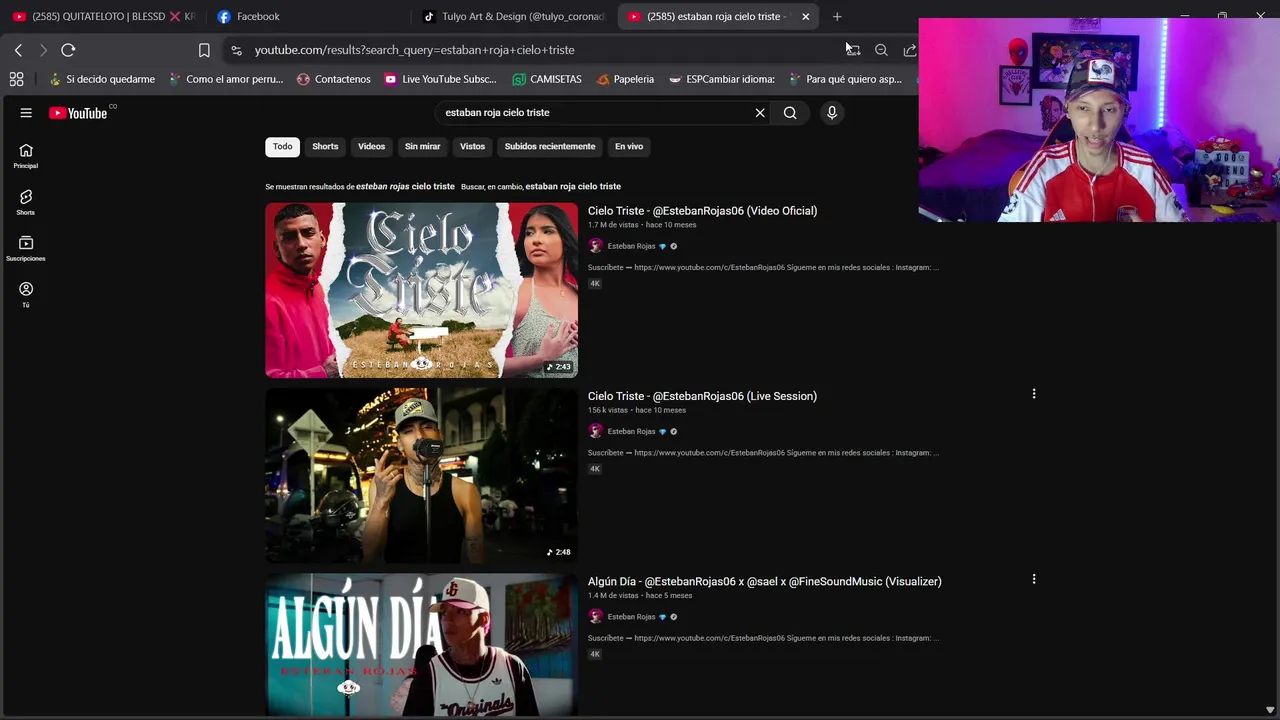Switch to the QUITATELOTO BLESSD tab

point(103,17)
